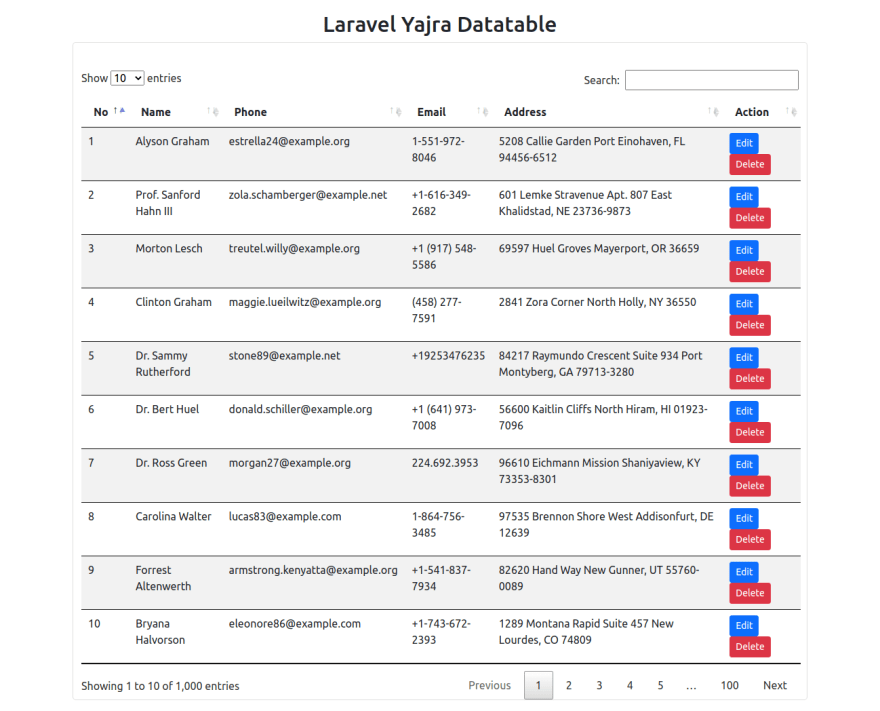Edit Dr. Bert Huel entry

[744, 411]
